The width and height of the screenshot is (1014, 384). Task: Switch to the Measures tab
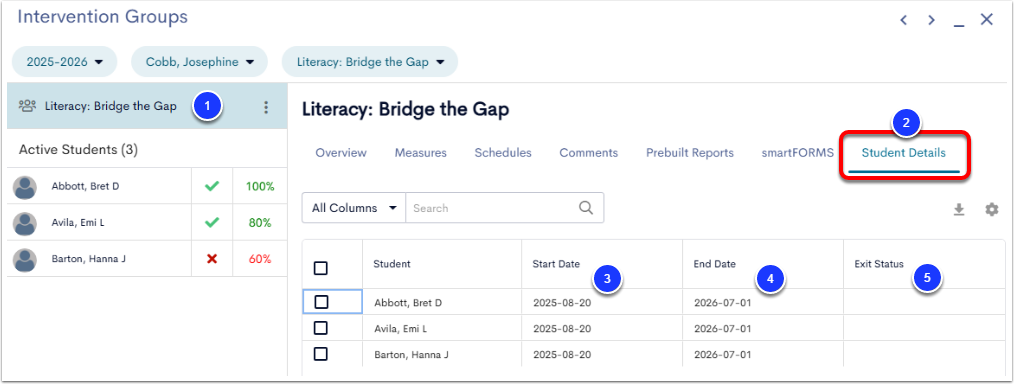[x=421, y=153]
